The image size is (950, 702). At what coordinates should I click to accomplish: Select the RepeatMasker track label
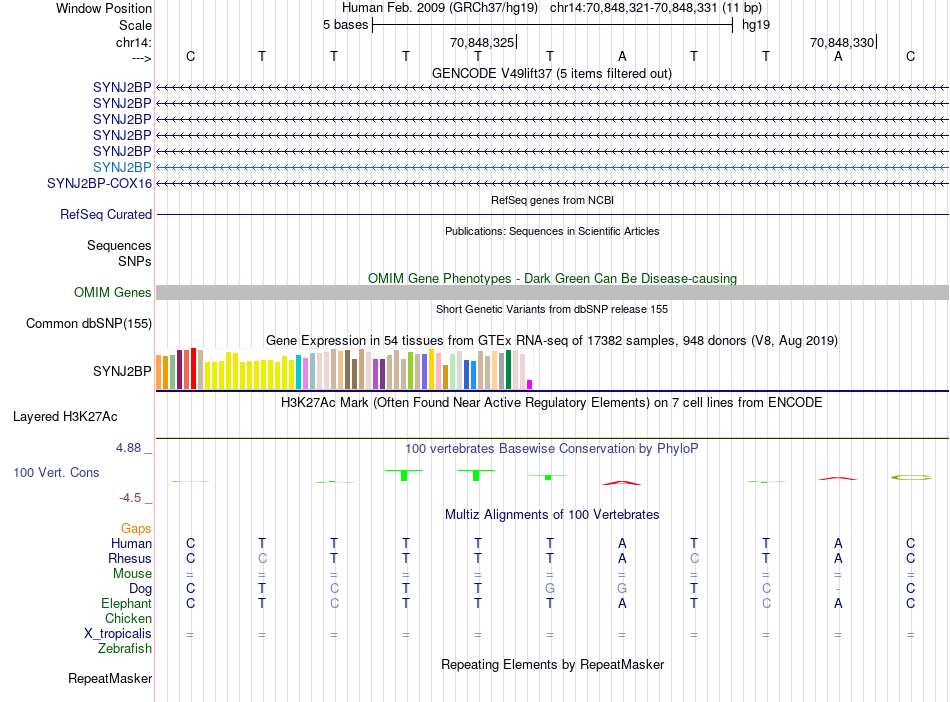(x=110, y=678)
